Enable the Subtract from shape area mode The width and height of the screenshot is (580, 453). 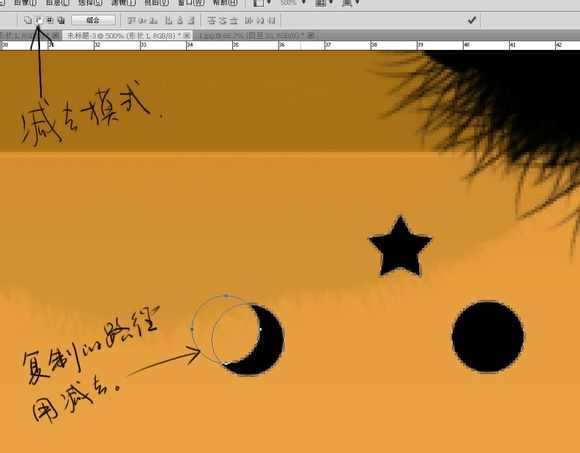(x=39, y=20)
